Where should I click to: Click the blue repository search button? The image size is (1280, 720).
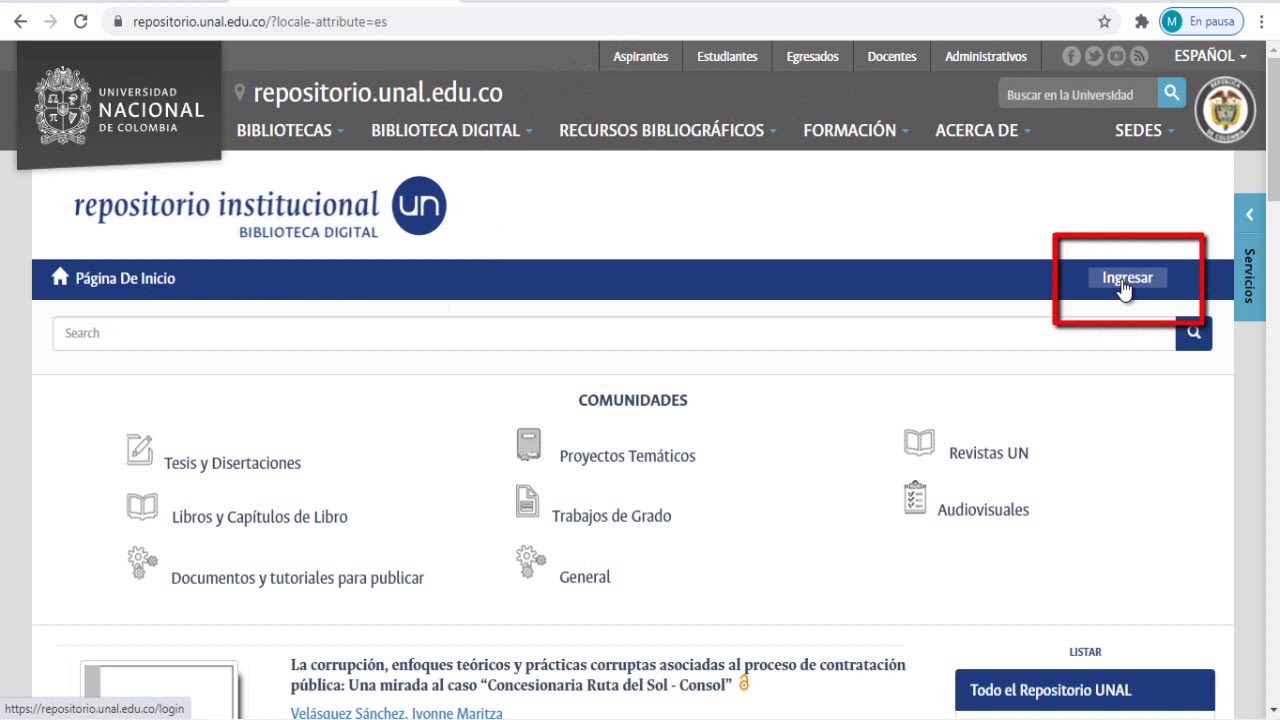tap(1194, 333)
